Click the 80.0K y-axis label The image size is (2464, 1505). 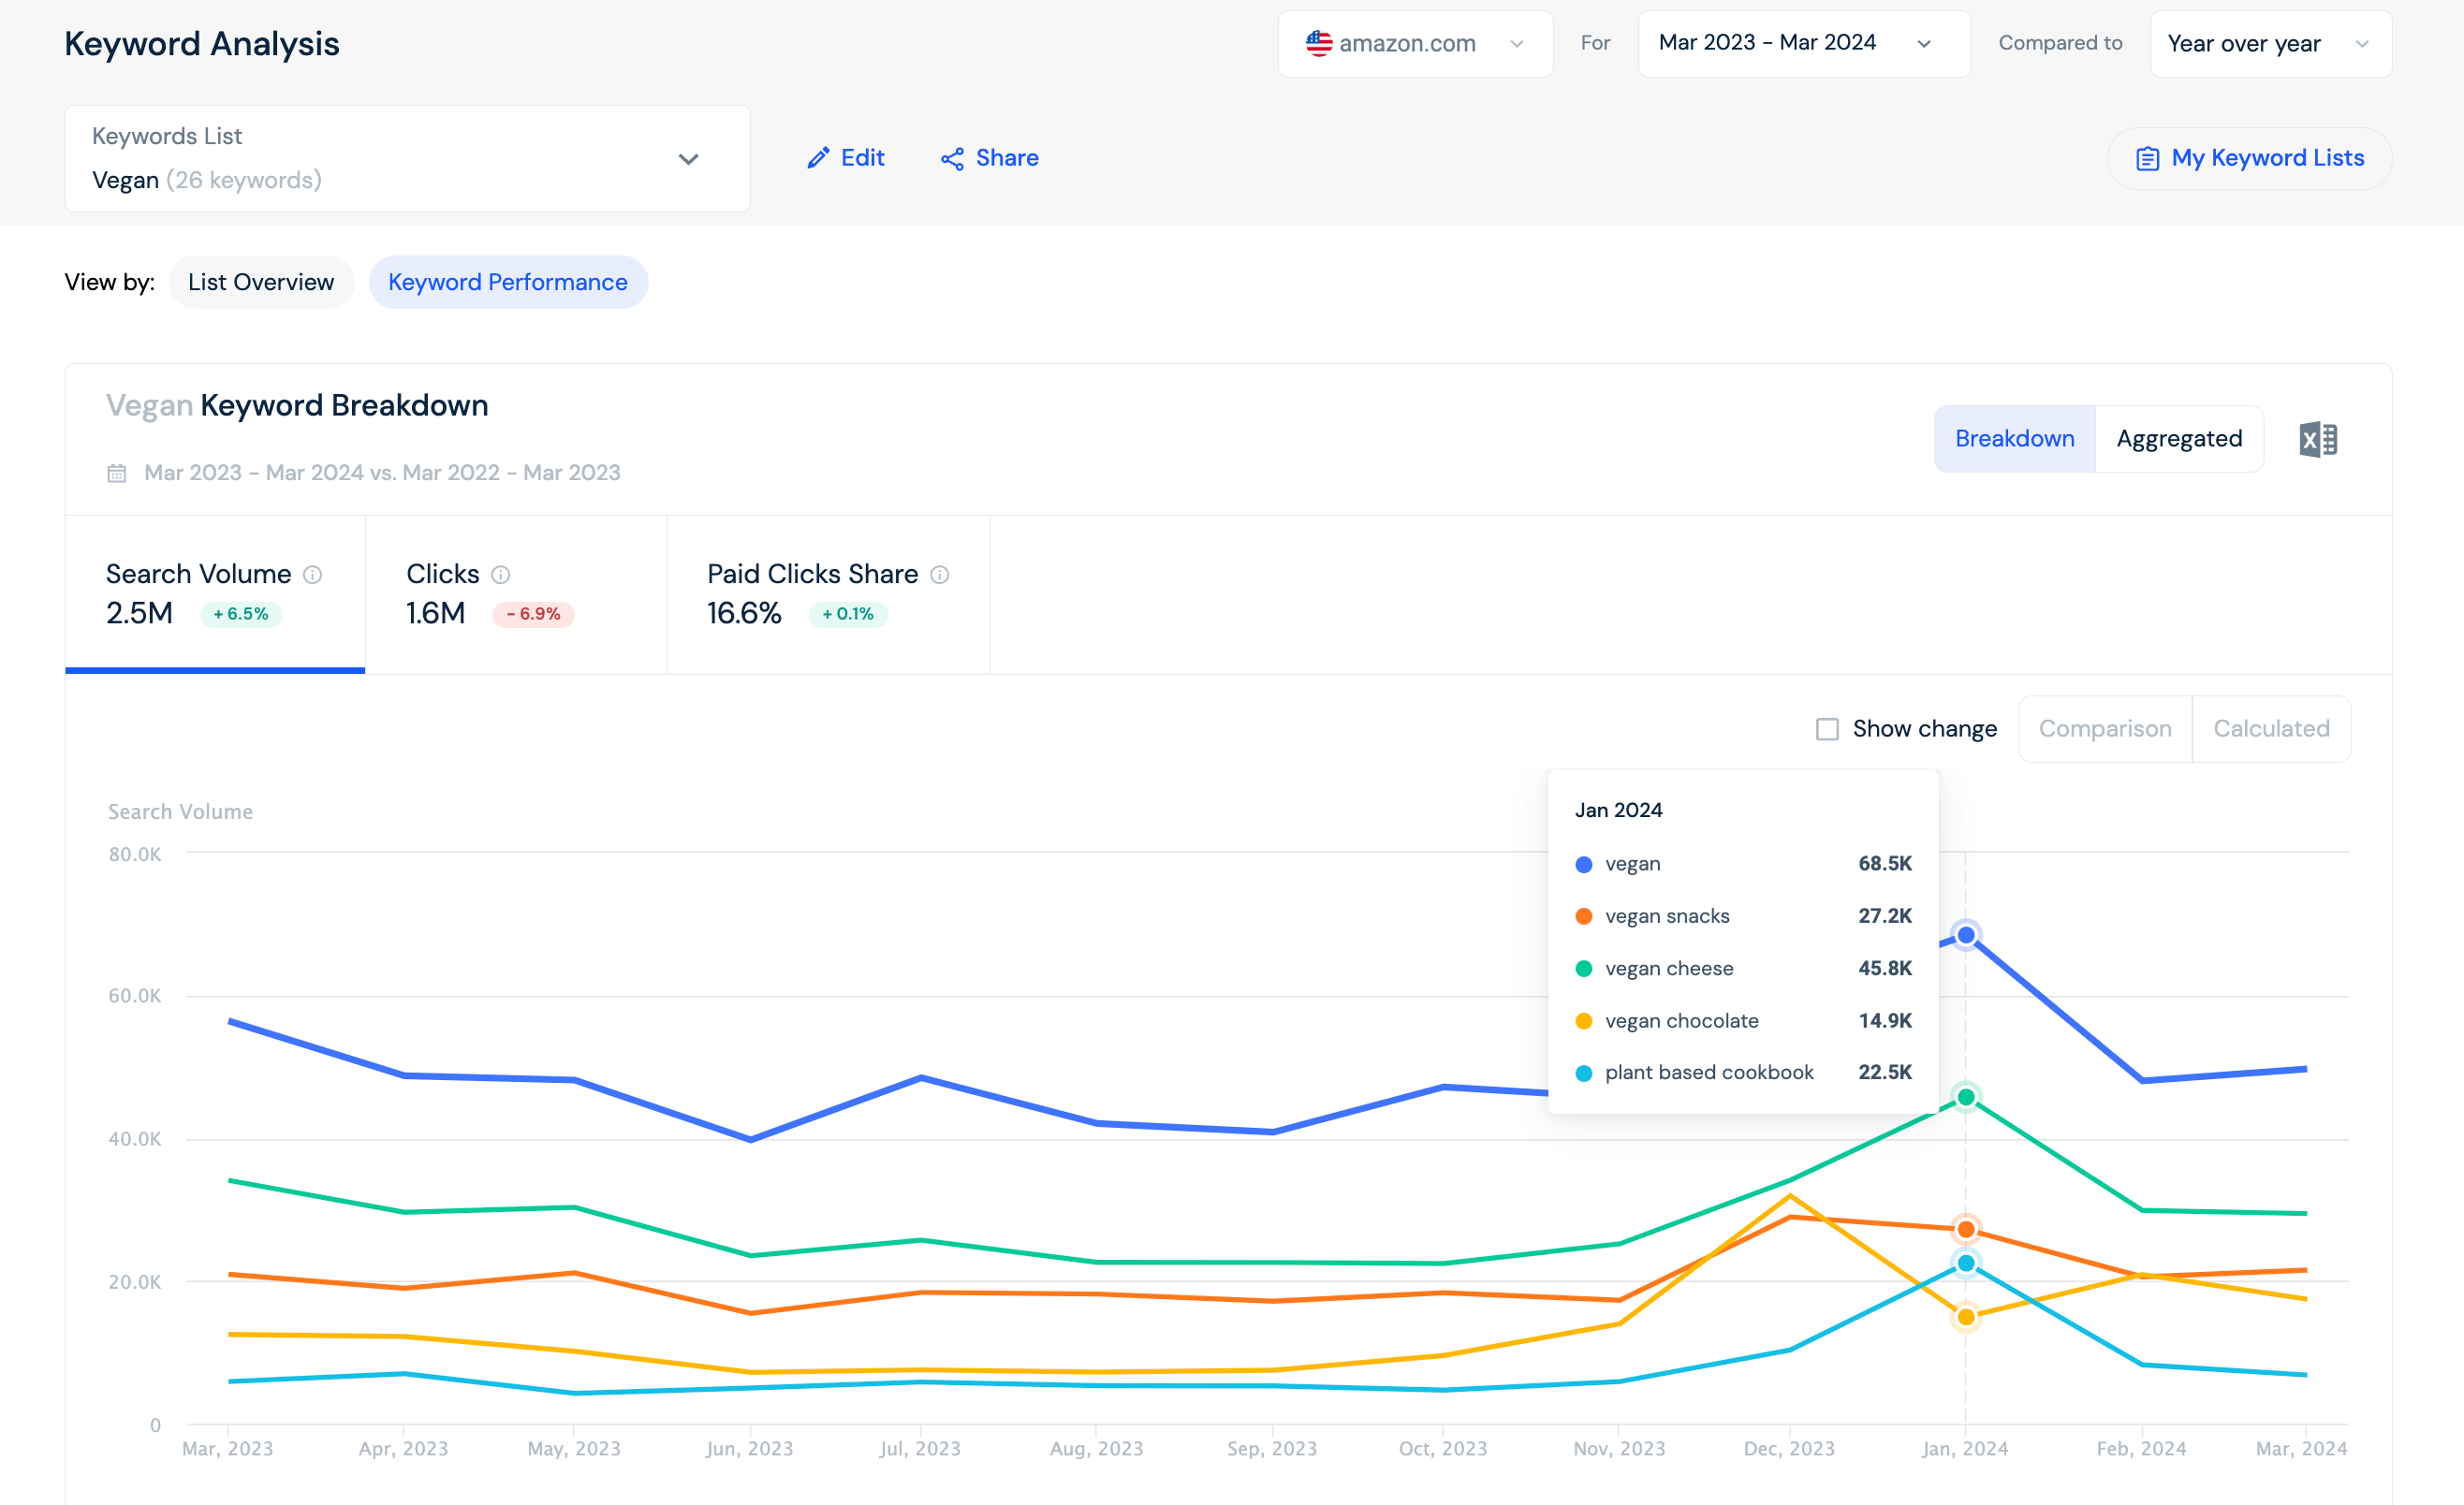coord(135,854)
